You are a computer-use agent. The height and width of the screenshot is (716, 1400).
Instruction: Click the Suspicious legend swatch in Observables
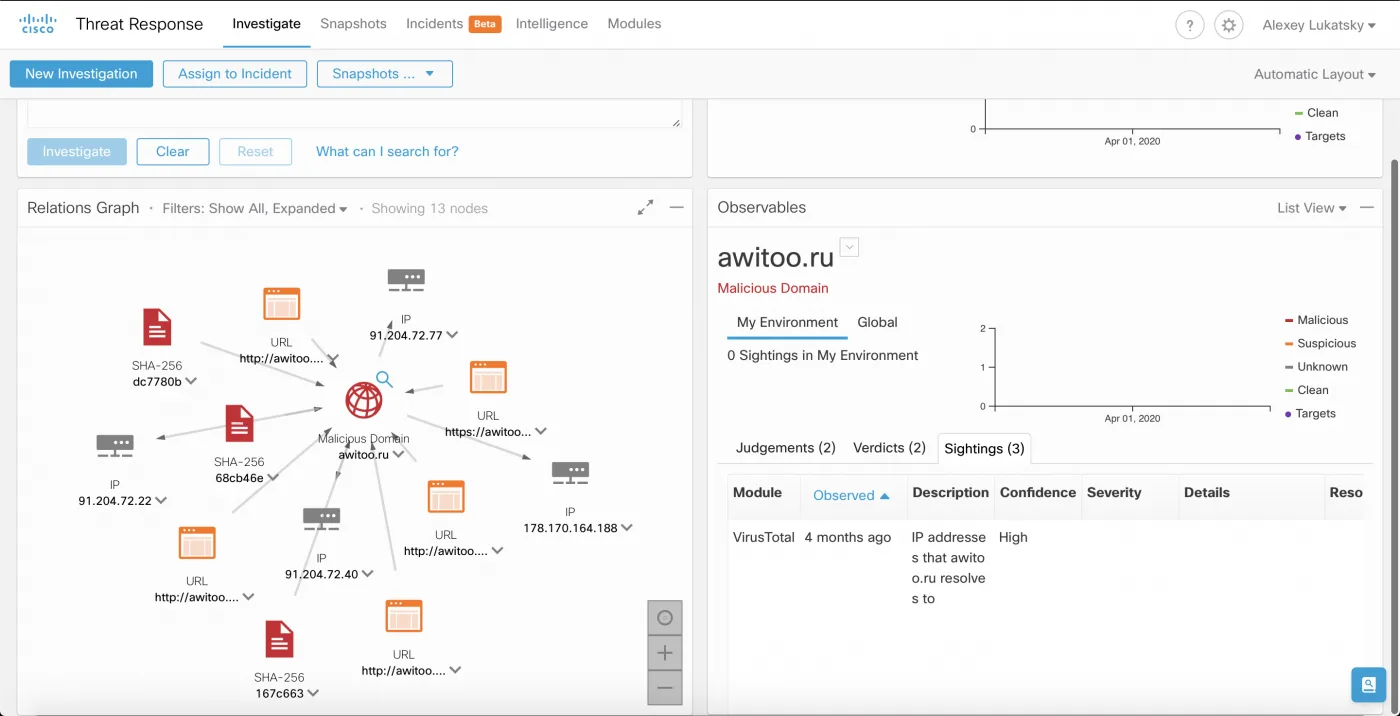pos(1289,343)
